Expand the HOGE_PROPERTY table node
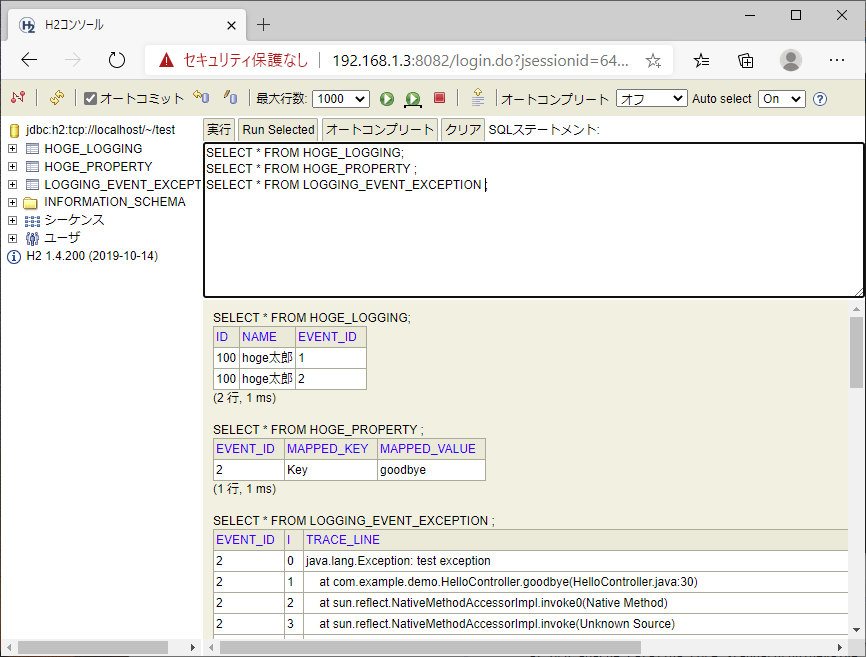866x657 pixels. (12, 167)
